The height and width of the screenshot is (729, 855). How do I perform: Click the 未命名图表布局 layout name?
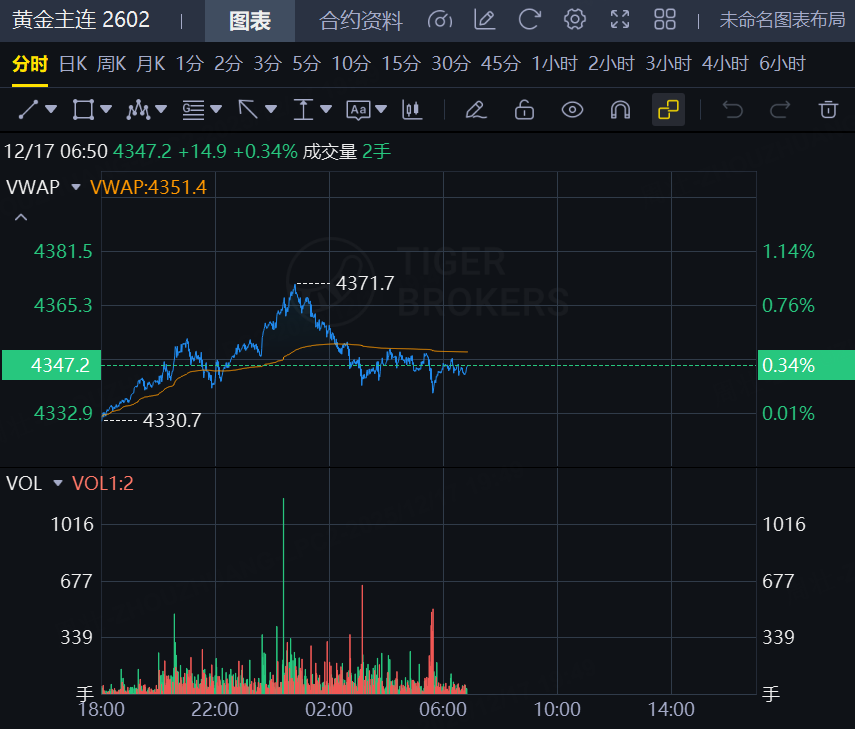coord(782,20)
